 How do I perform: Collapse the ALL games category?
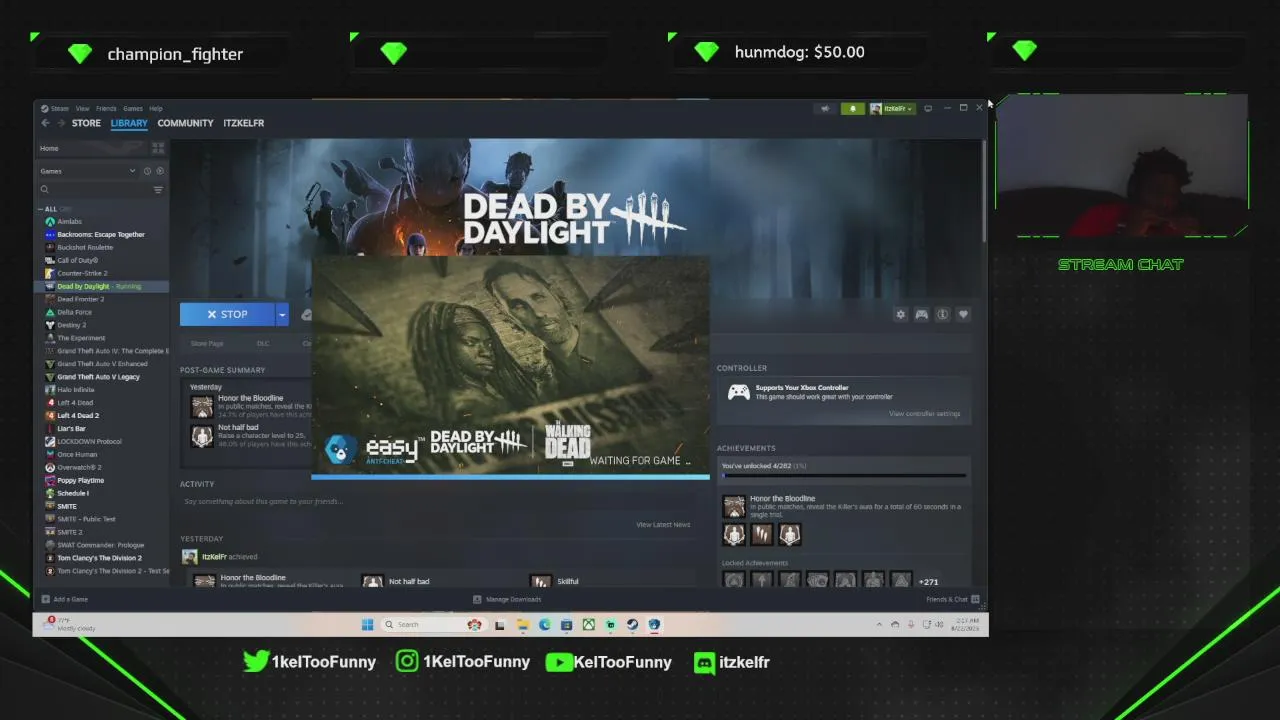[40, 209]
